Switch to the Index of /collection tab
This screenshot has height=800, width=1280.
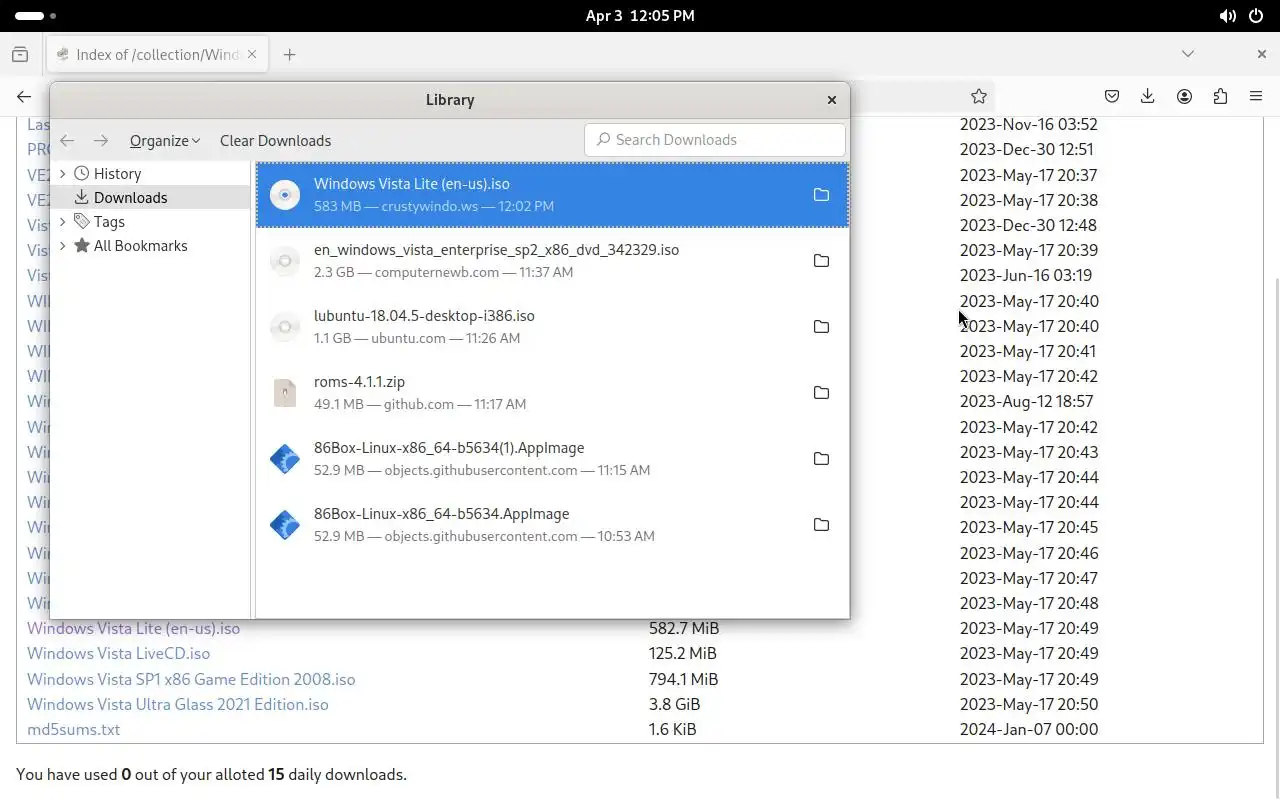(156, 55)
